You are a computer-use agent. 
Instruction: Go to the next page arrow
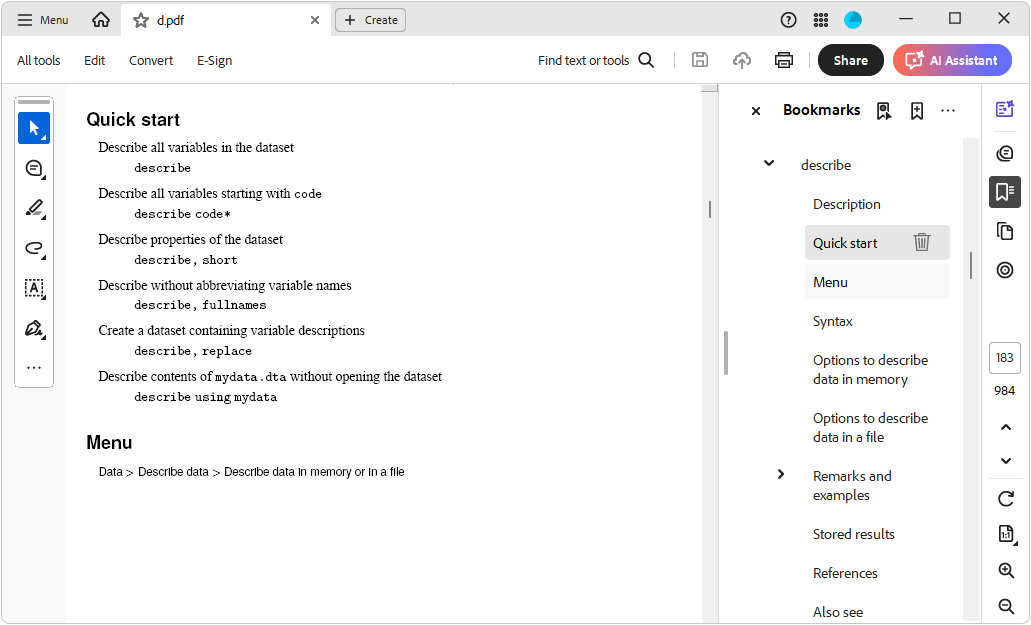click(x=1006, y=461)
